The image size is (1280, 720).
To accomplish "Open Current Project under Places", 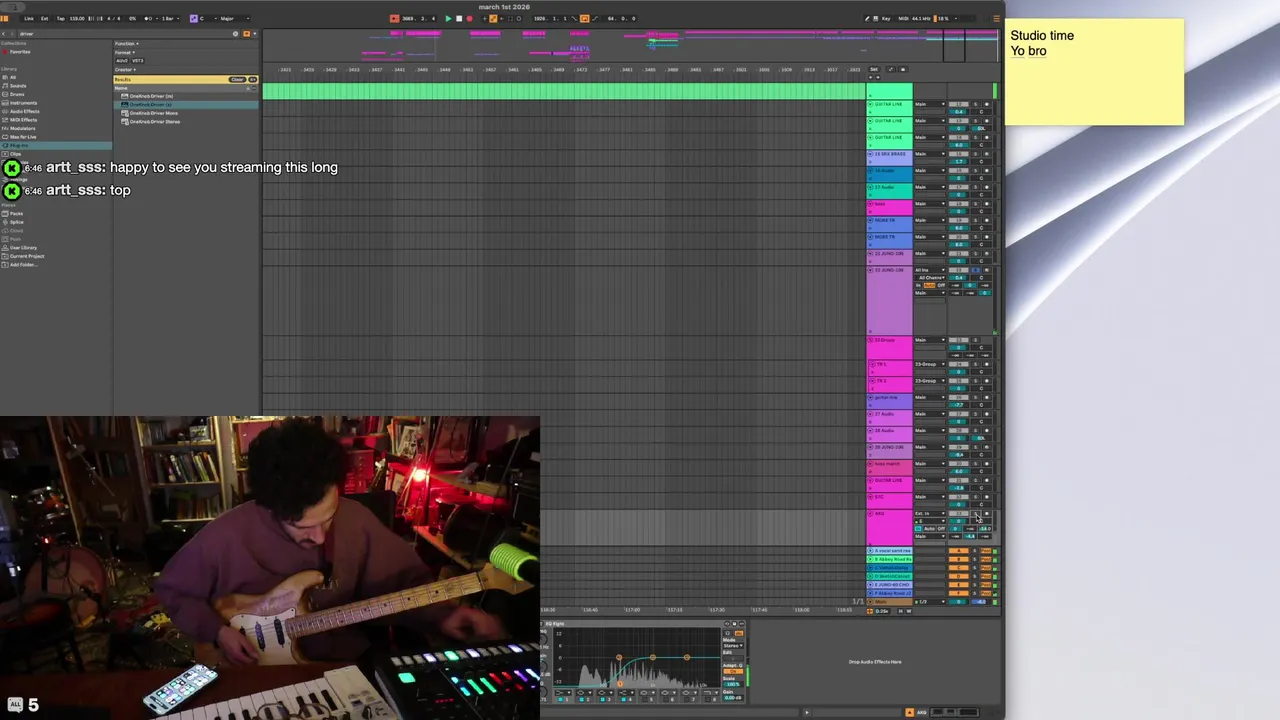I will (26, 256).
